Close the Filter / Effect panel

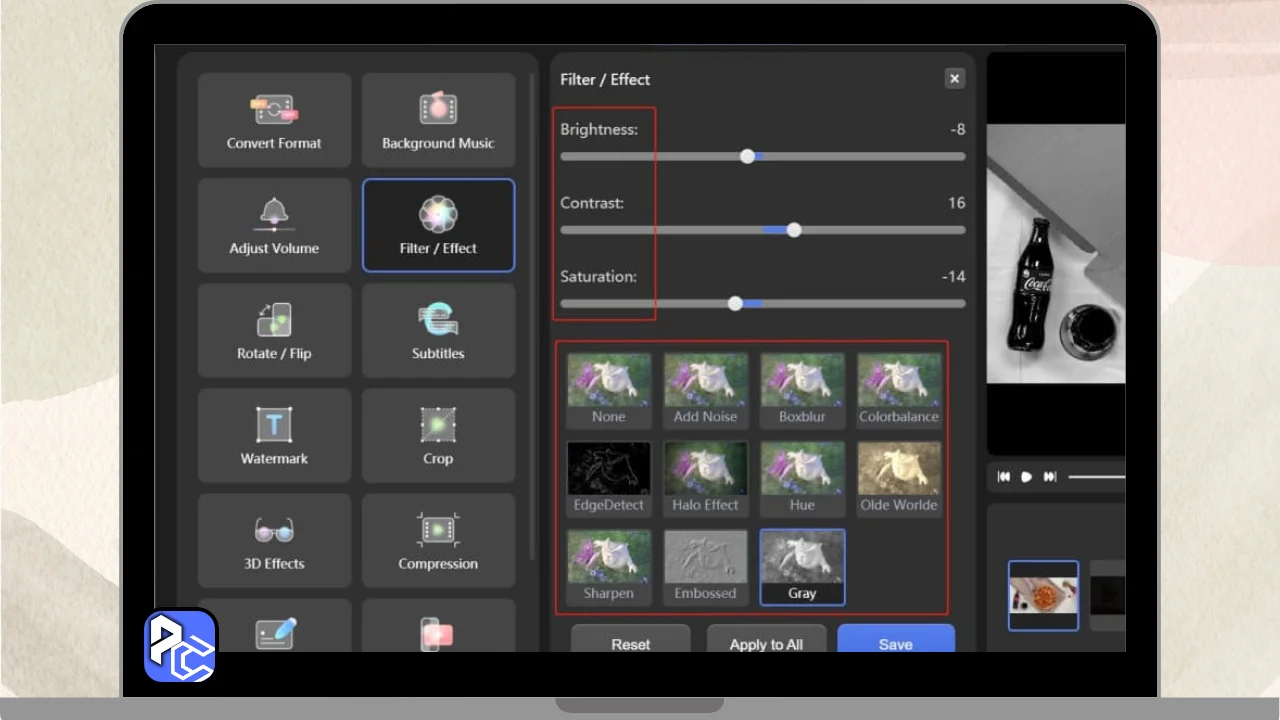coord(954,79)
